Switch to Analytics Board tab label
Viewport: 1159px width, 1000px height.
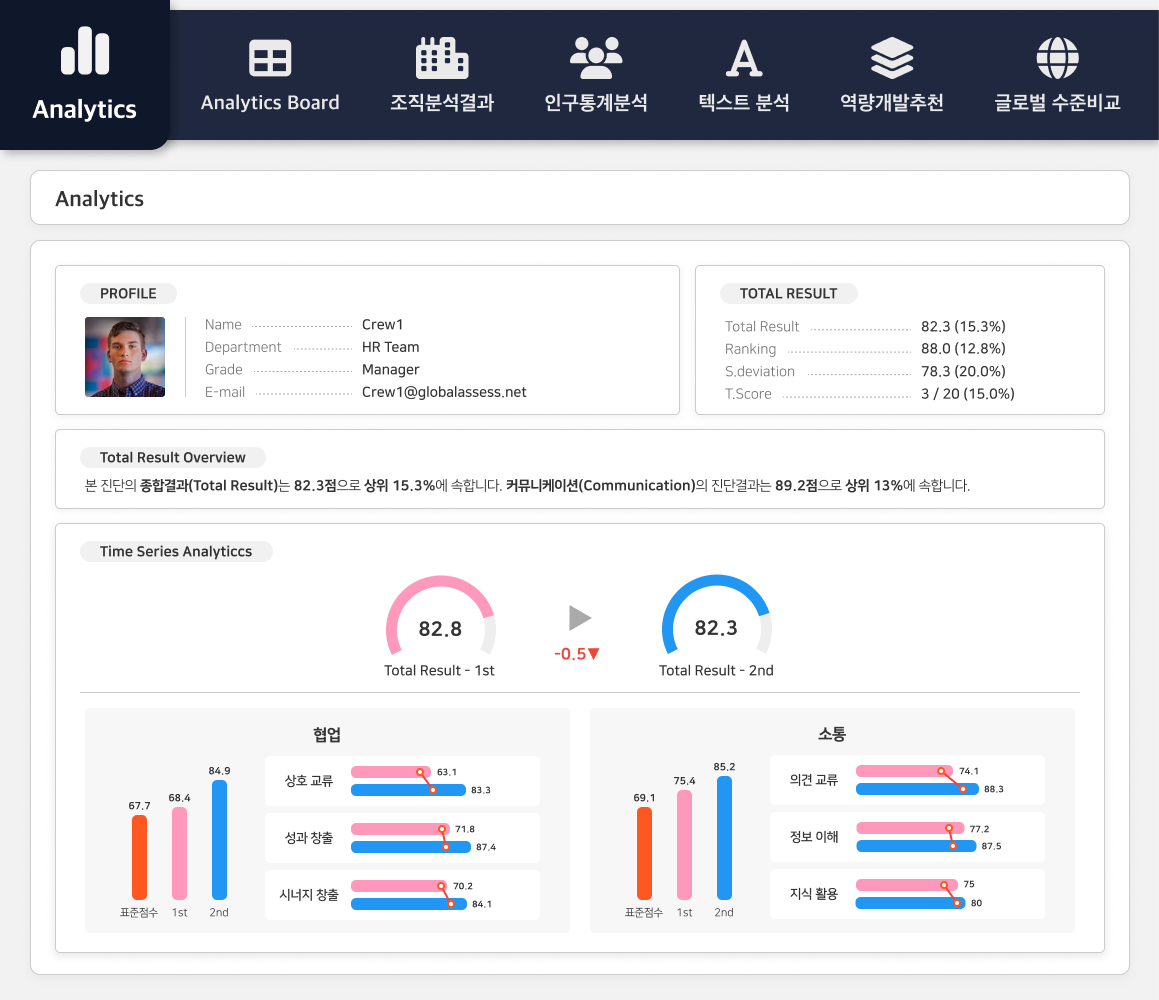click(270, 103)
